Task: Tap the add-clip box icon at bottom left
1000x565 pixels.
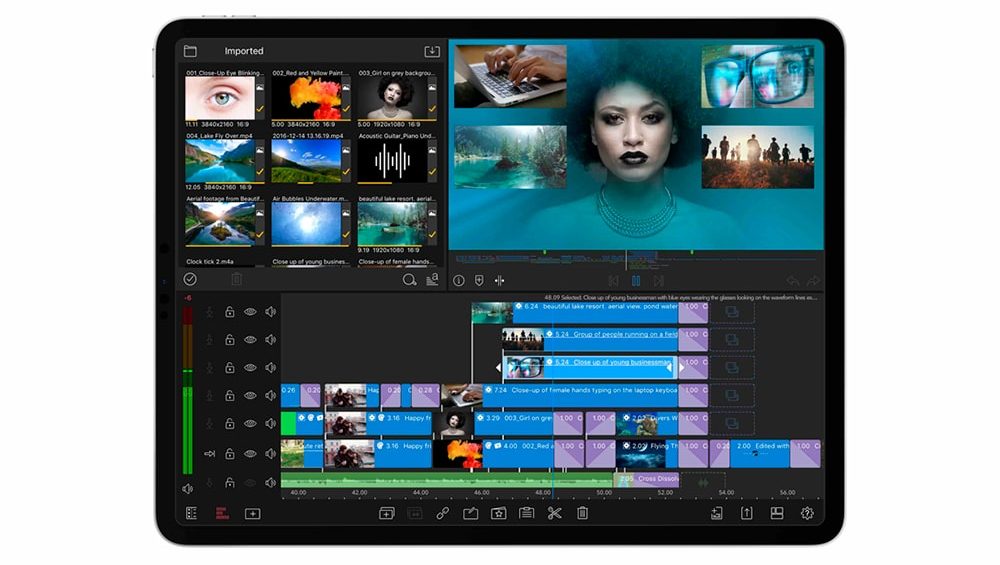Action: (x=253, y=513)
